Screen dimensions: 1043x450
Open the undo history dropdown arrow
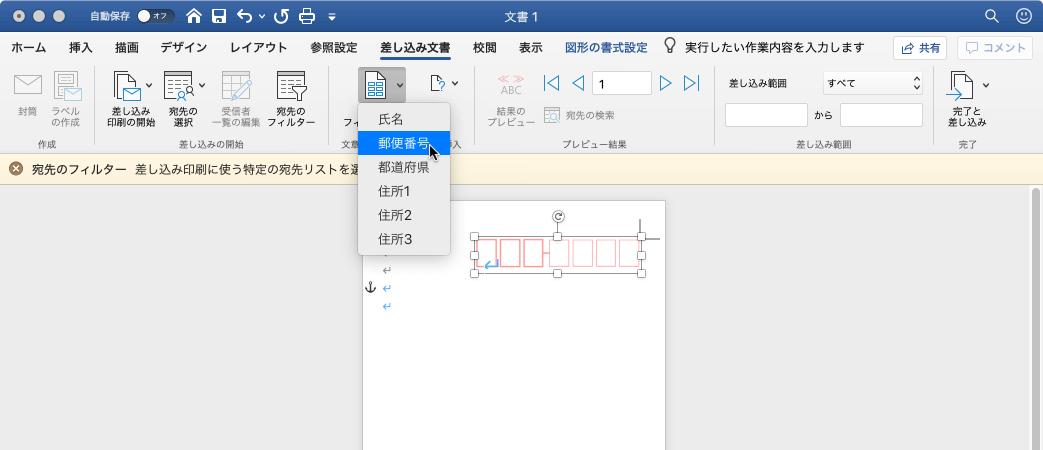[261, 16]
